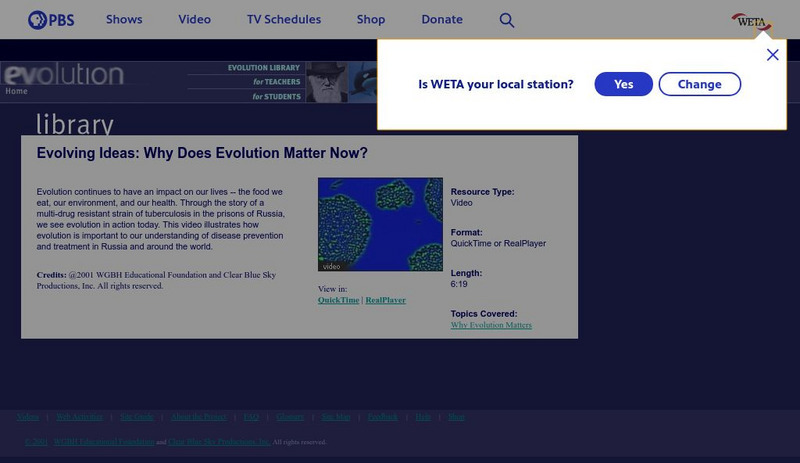Screen dimensions: 800x463
Task: Click WGBH Educational Foundation footer link
Action: pyautogui.click(x=104, y=442)
